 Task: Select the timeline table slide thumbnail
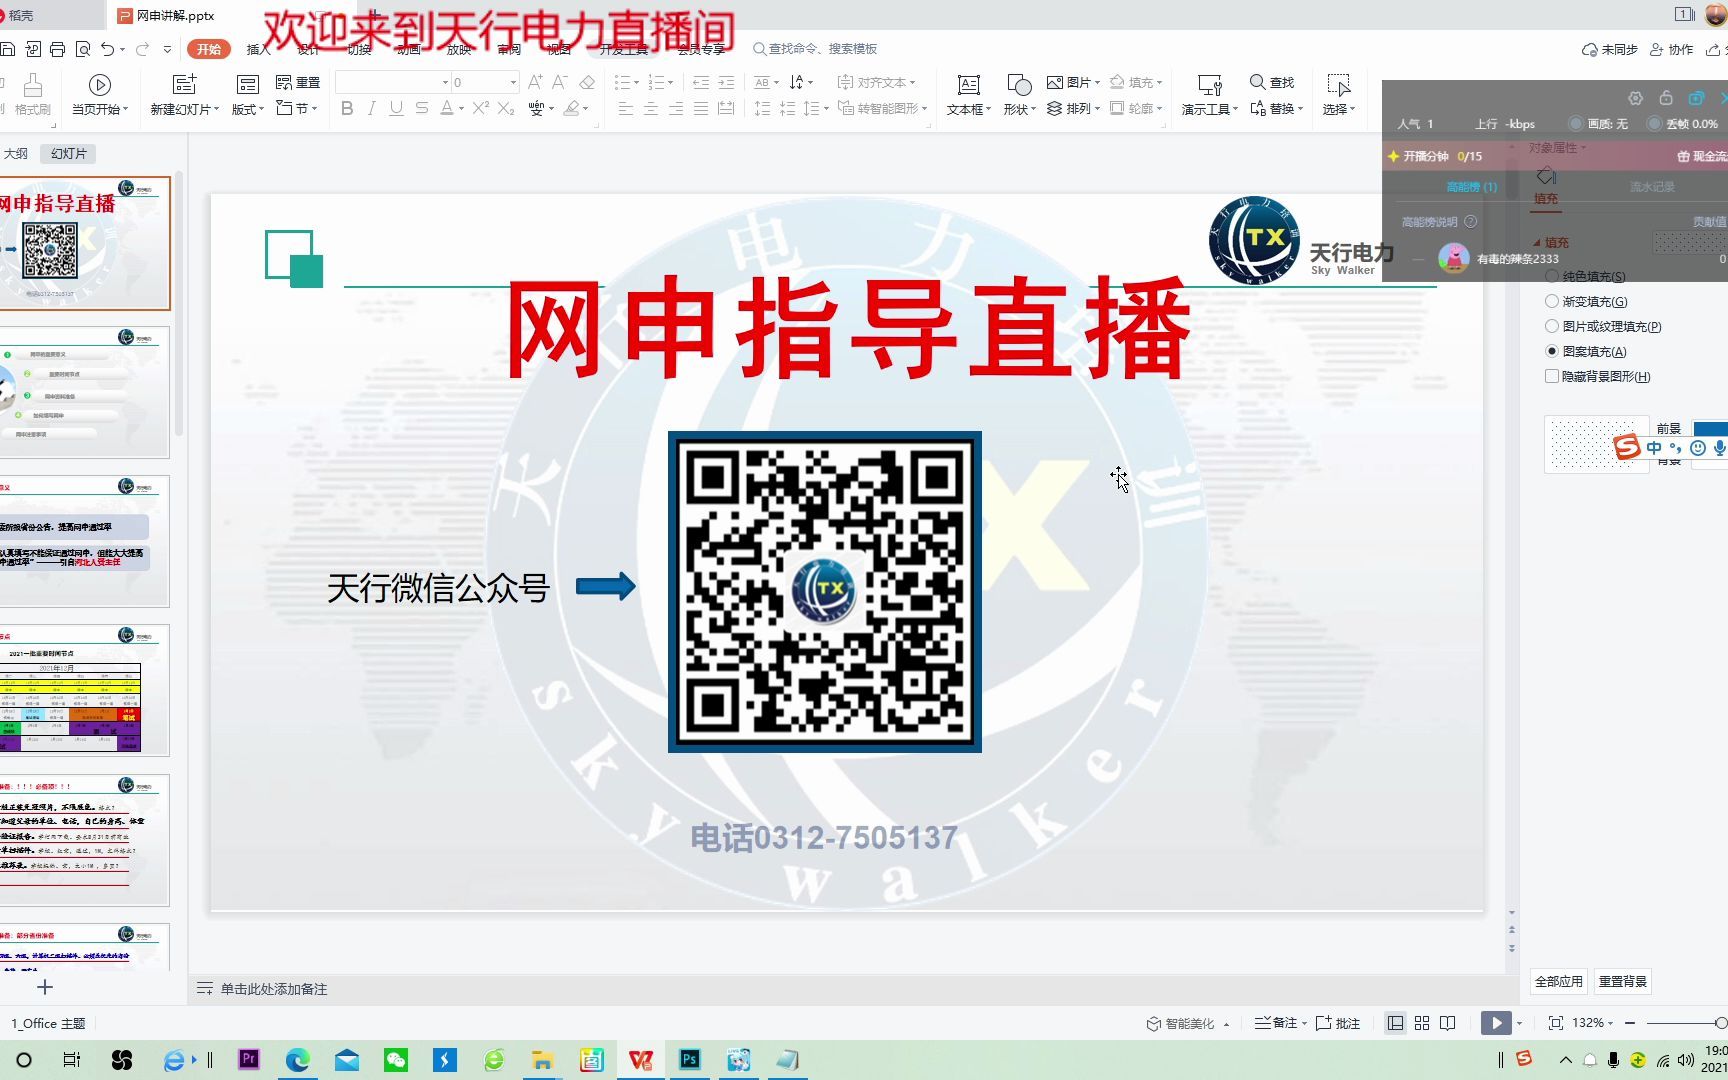click(85, 690)
